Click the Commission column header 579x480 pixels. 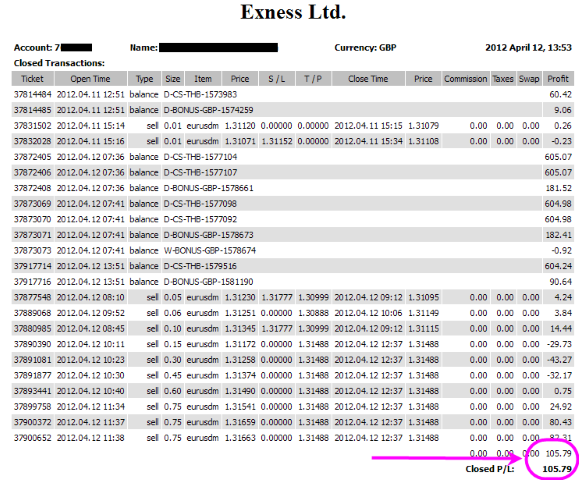466,79
